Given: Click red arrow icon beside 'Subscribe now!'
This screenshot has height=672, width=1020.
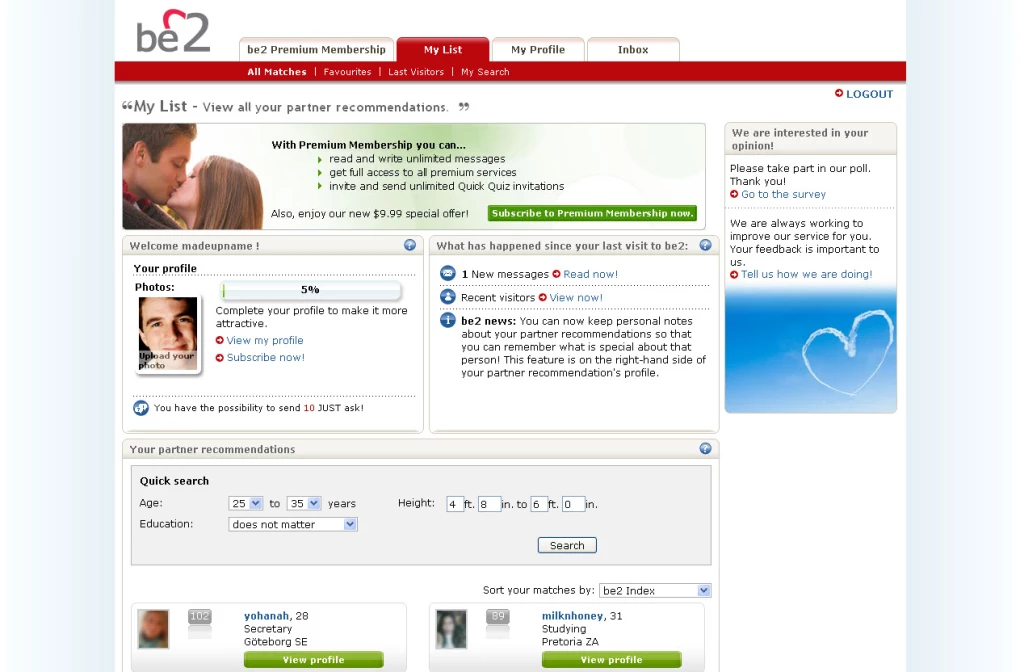Looking at the screenshot, I should [x=219, y=358].
